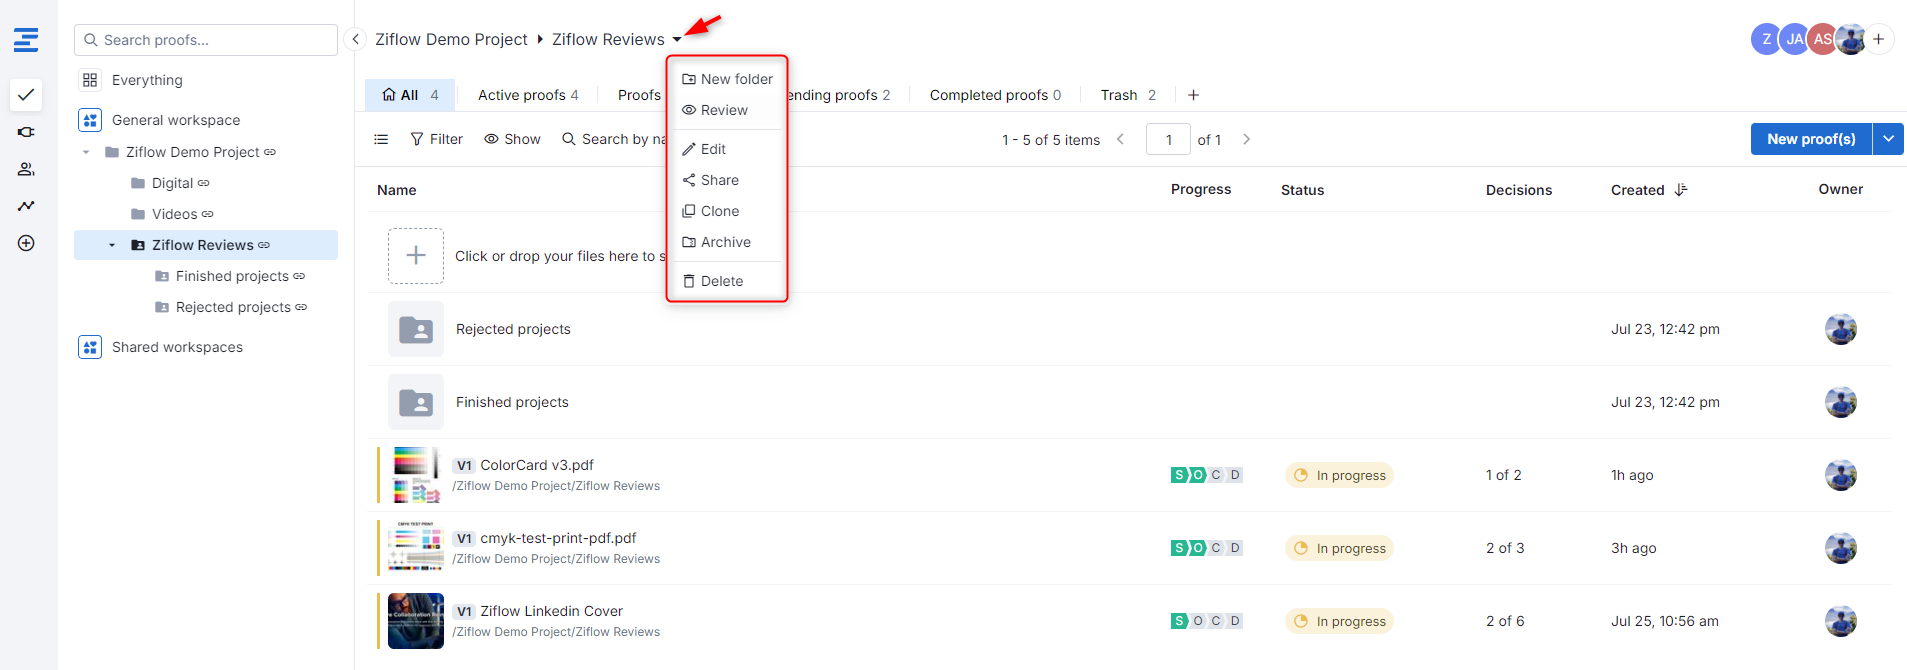
Task: Open the Ziflow Reviews breadcrumb dropdown arrow
Action: click(x=677, y=40)
